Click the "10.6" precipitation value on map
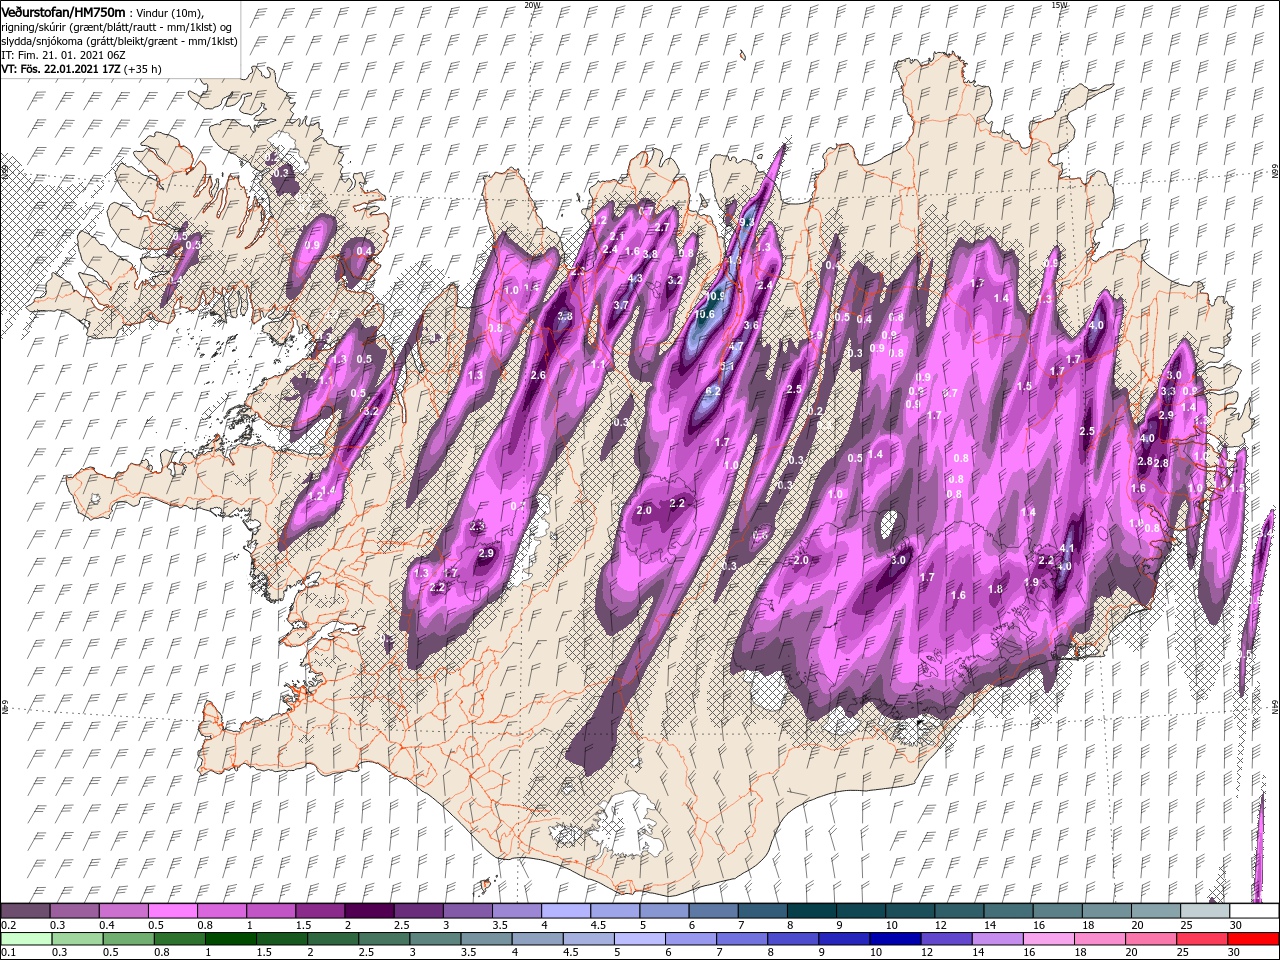 click(x=705, y=314)
